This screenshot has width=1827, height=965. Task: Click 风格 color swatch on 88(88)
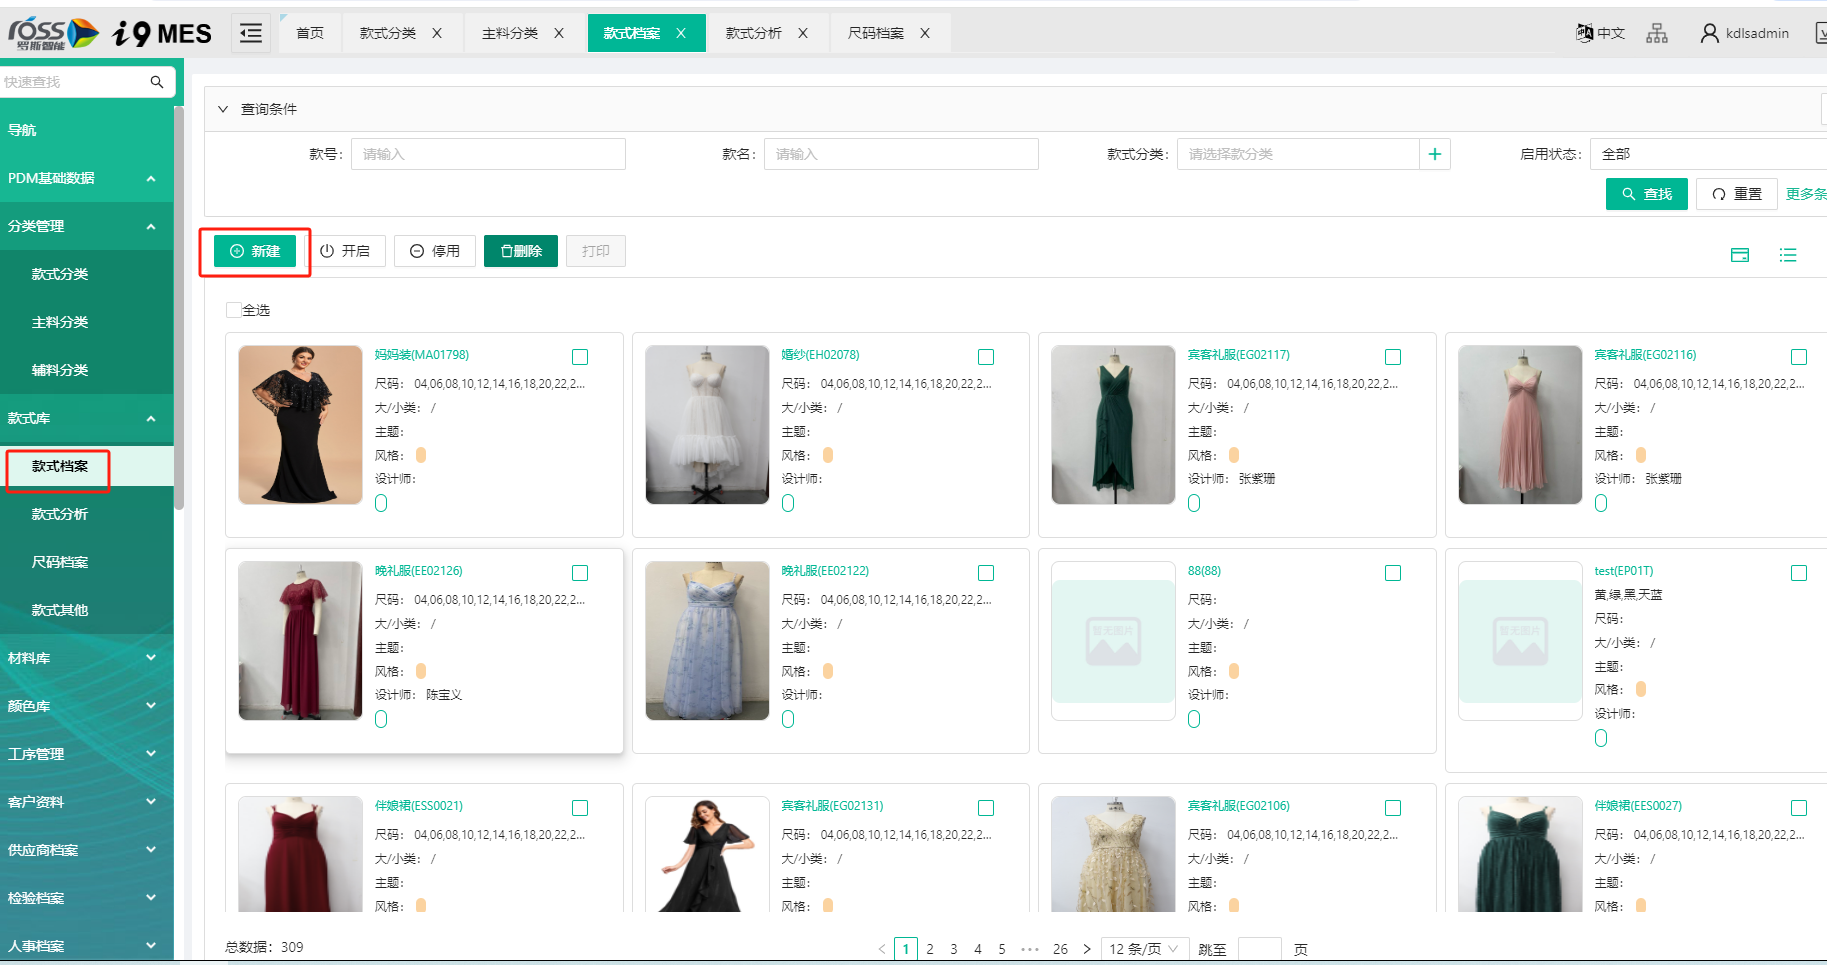tap(1234, 671)
